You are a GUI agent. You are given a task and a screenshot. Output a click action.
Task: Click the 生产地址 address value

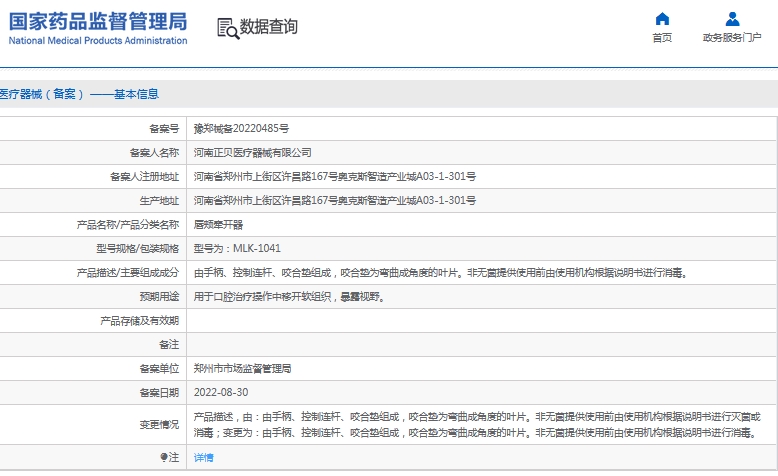coord(335,201)
